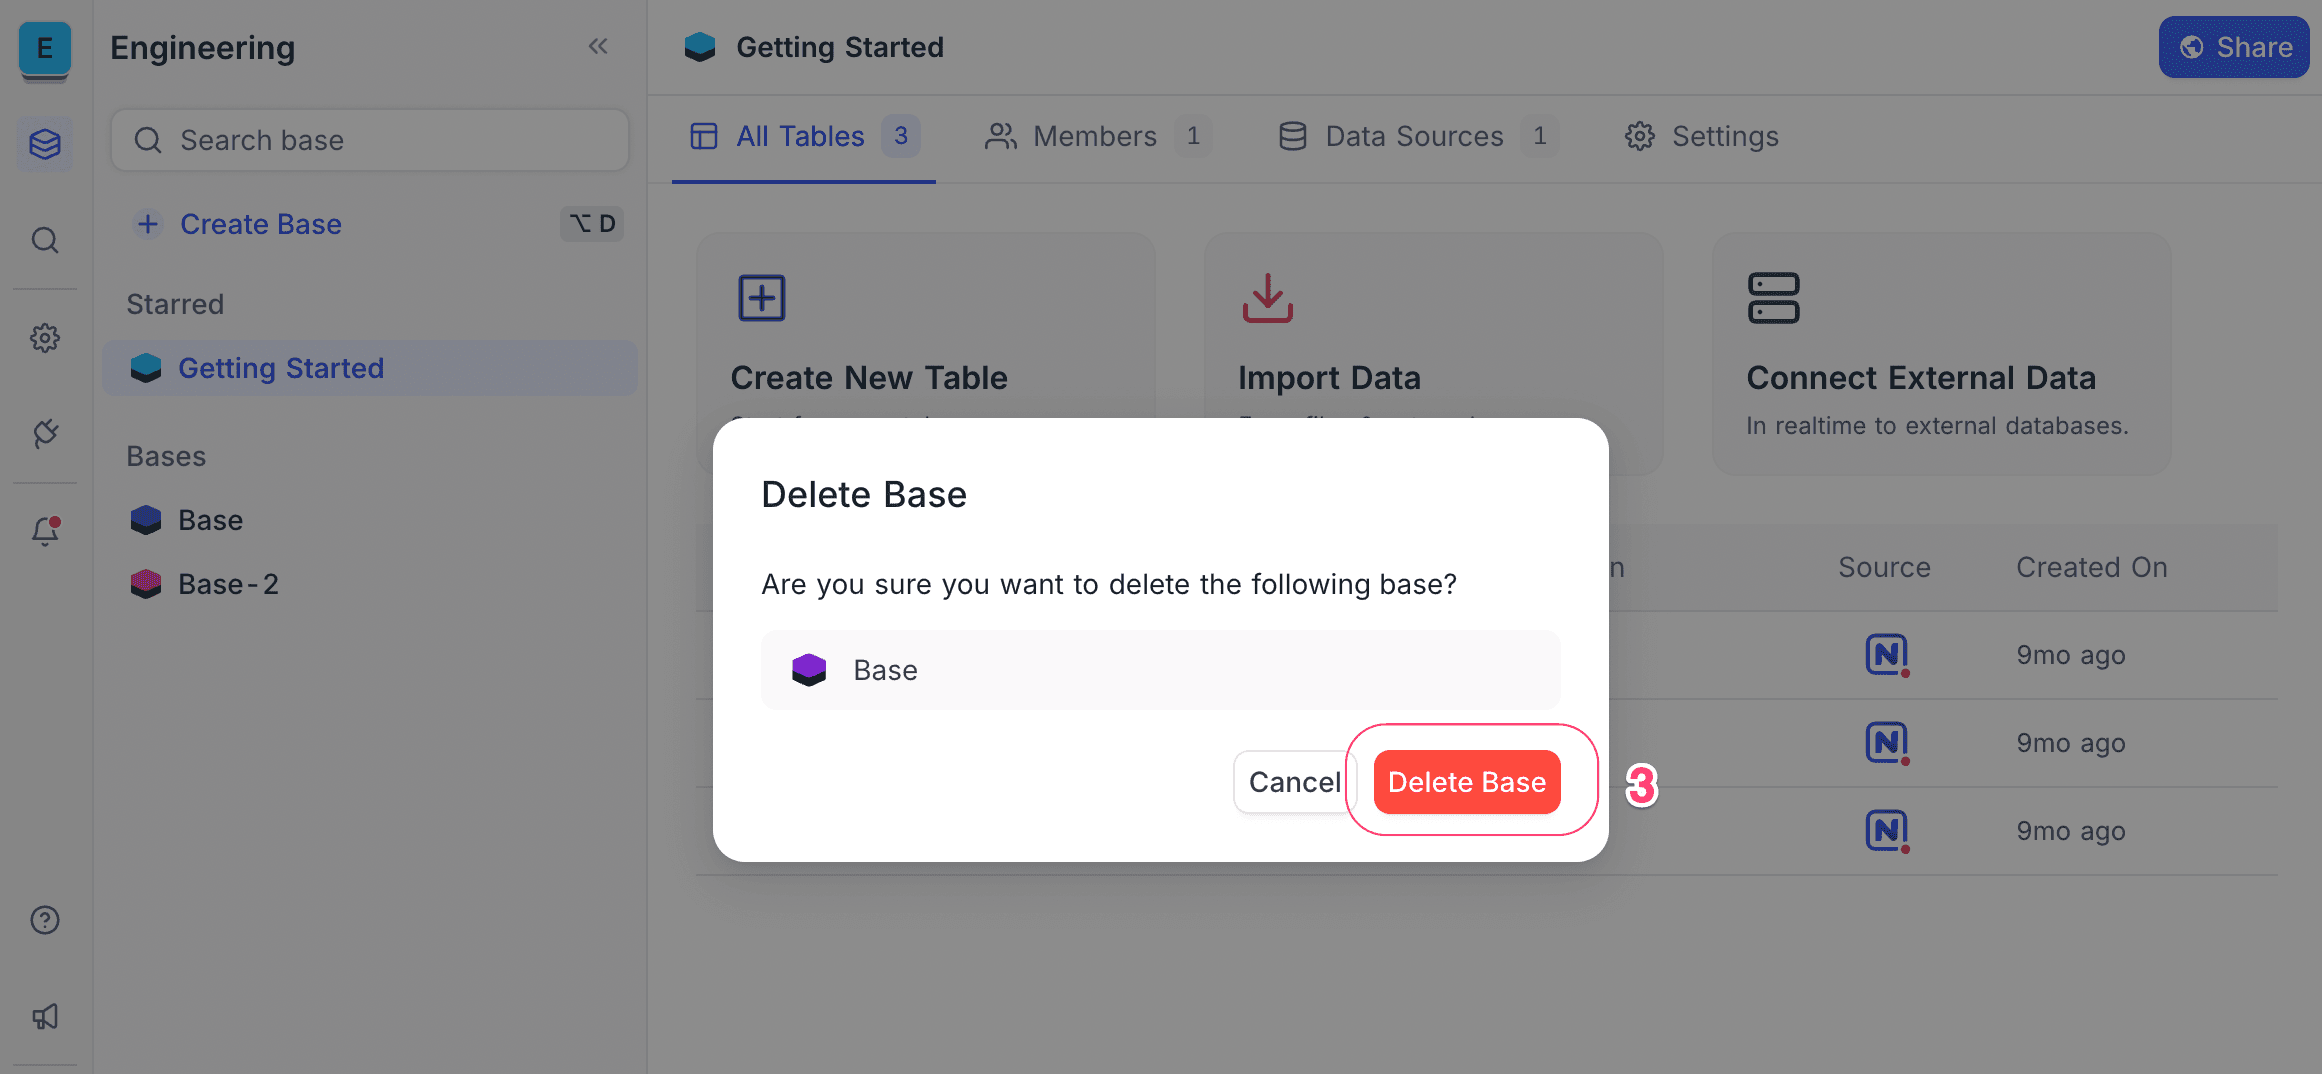Click the settings gear in the sidebar rail
The height and width of the screenshot is (1074, 2322).
pyautogui.click(x=44, y=337)
